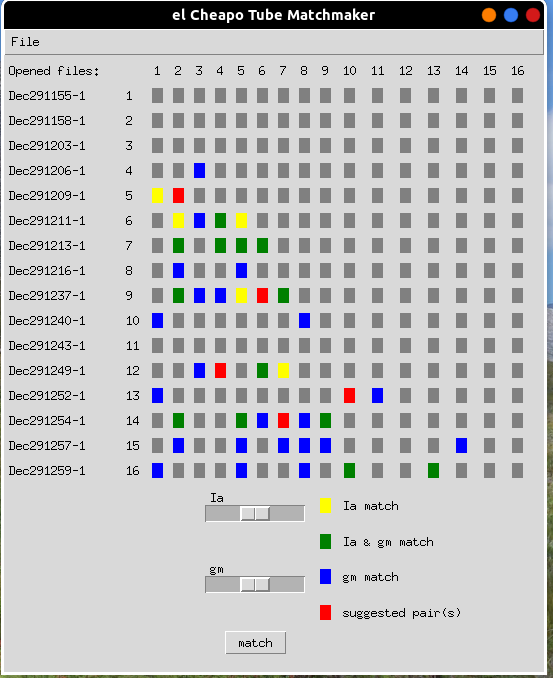Click the blue cell at row 4, column 3
Image resolution: width=553 pixels, height=678 pixels.
click(199, 170)
